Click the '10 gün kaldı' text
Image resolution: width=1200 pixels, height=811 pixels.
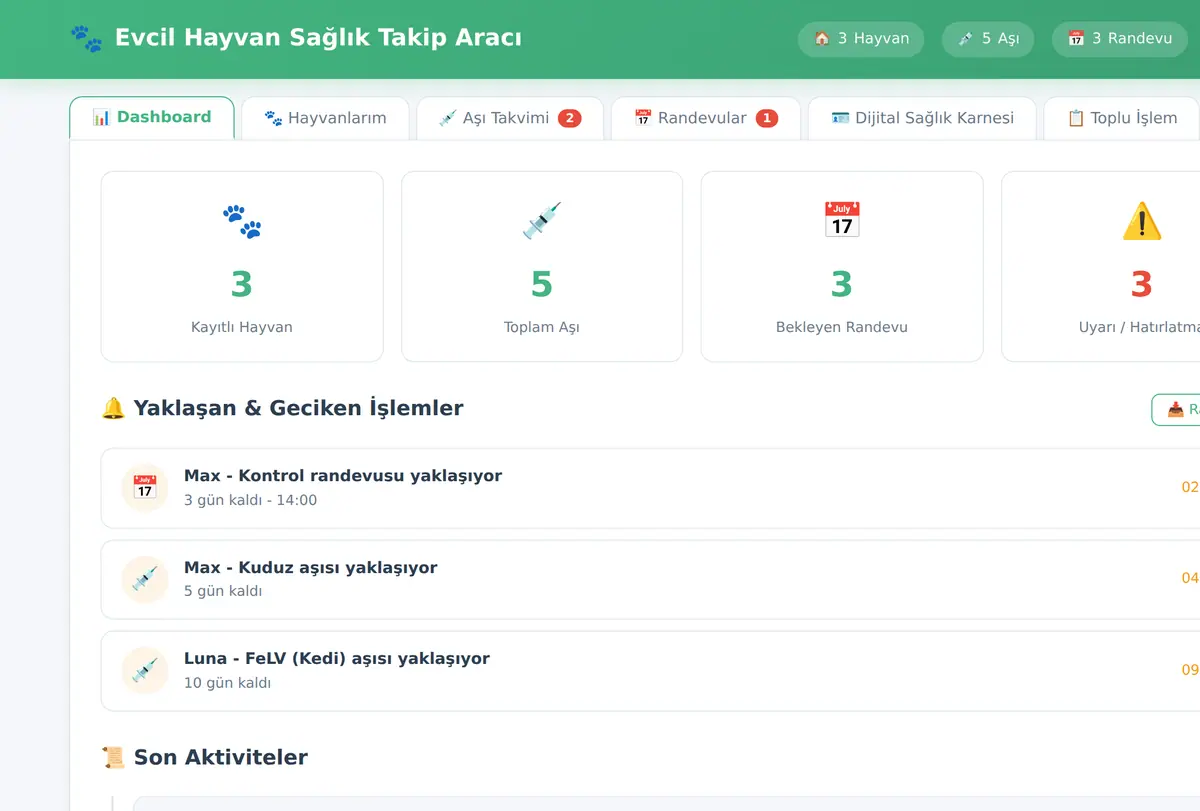pyautogui.click(x=227, y=683)
